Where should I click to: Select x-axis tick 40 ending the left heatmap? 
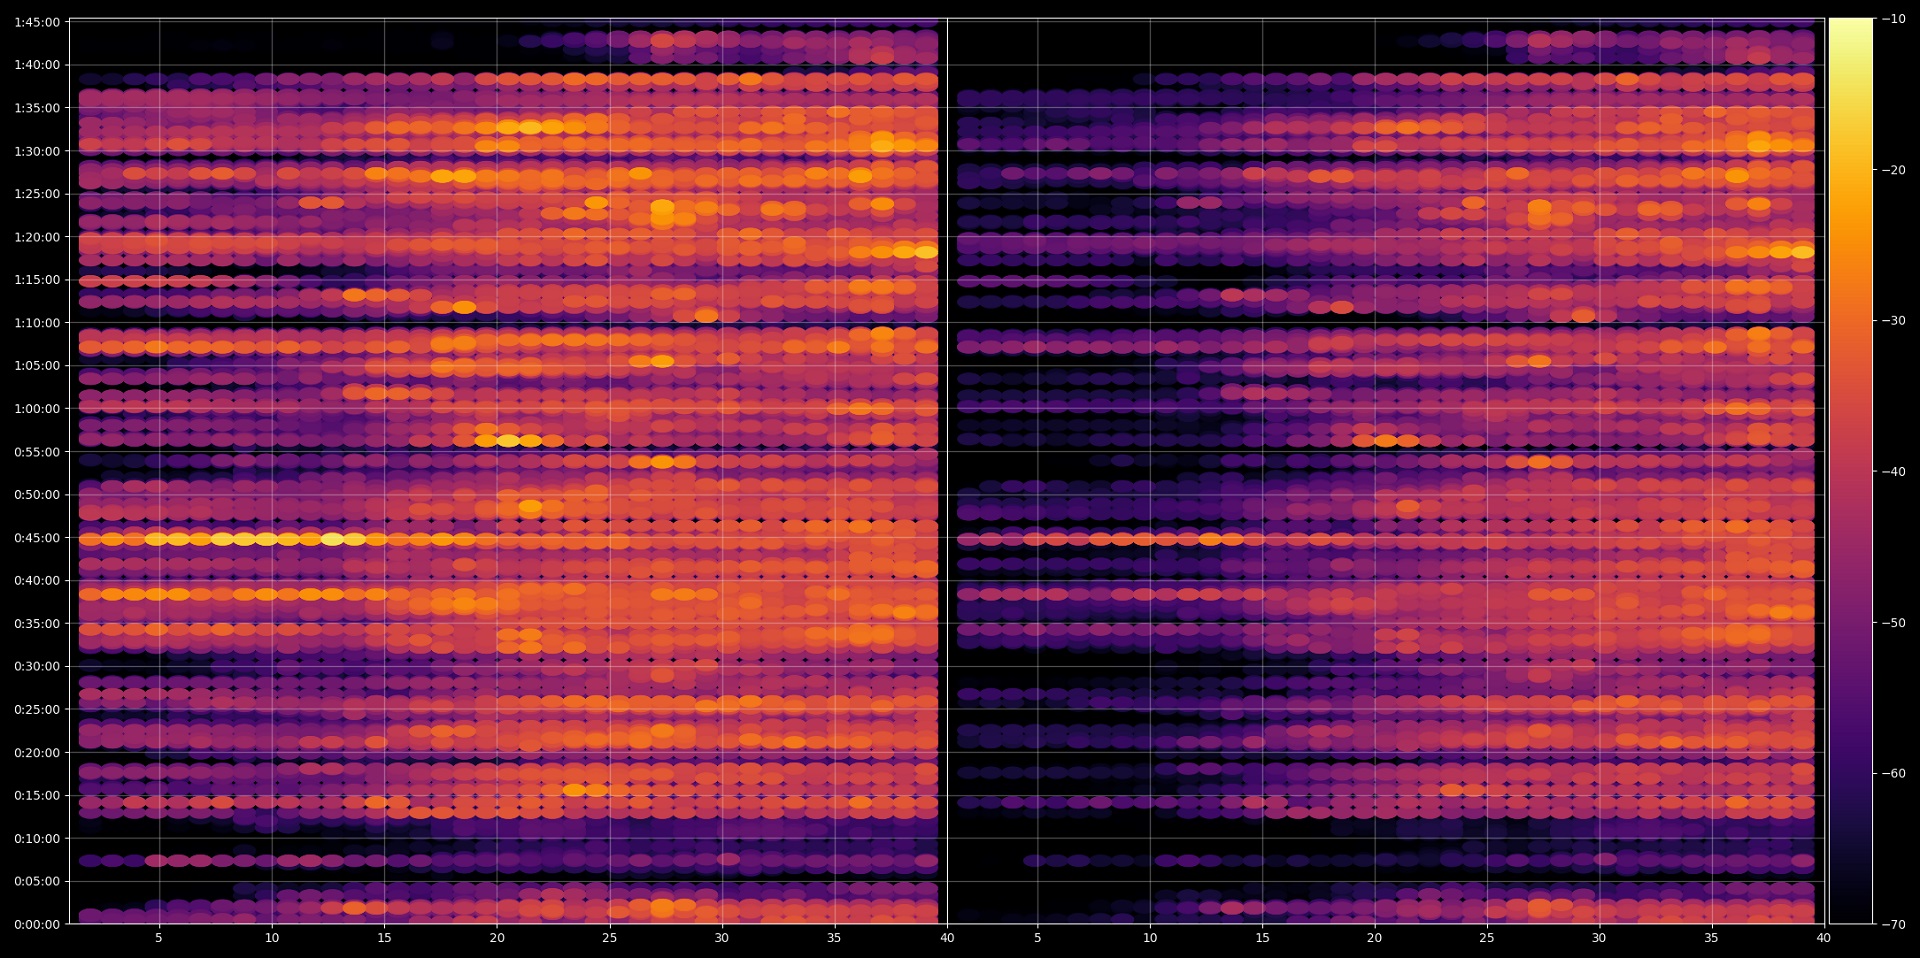pos(947,938)
